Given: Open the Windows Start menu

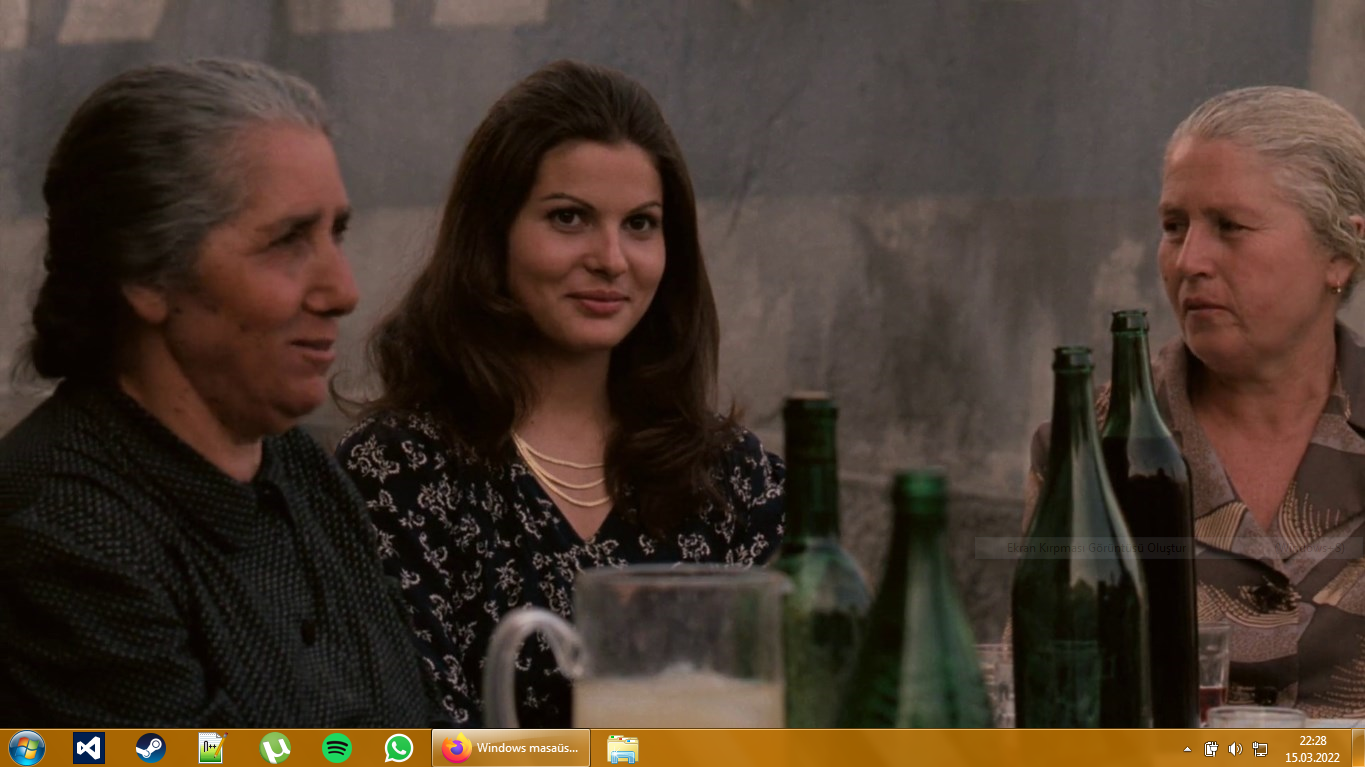Looking at the screenshot, I should tap(26, 748).
